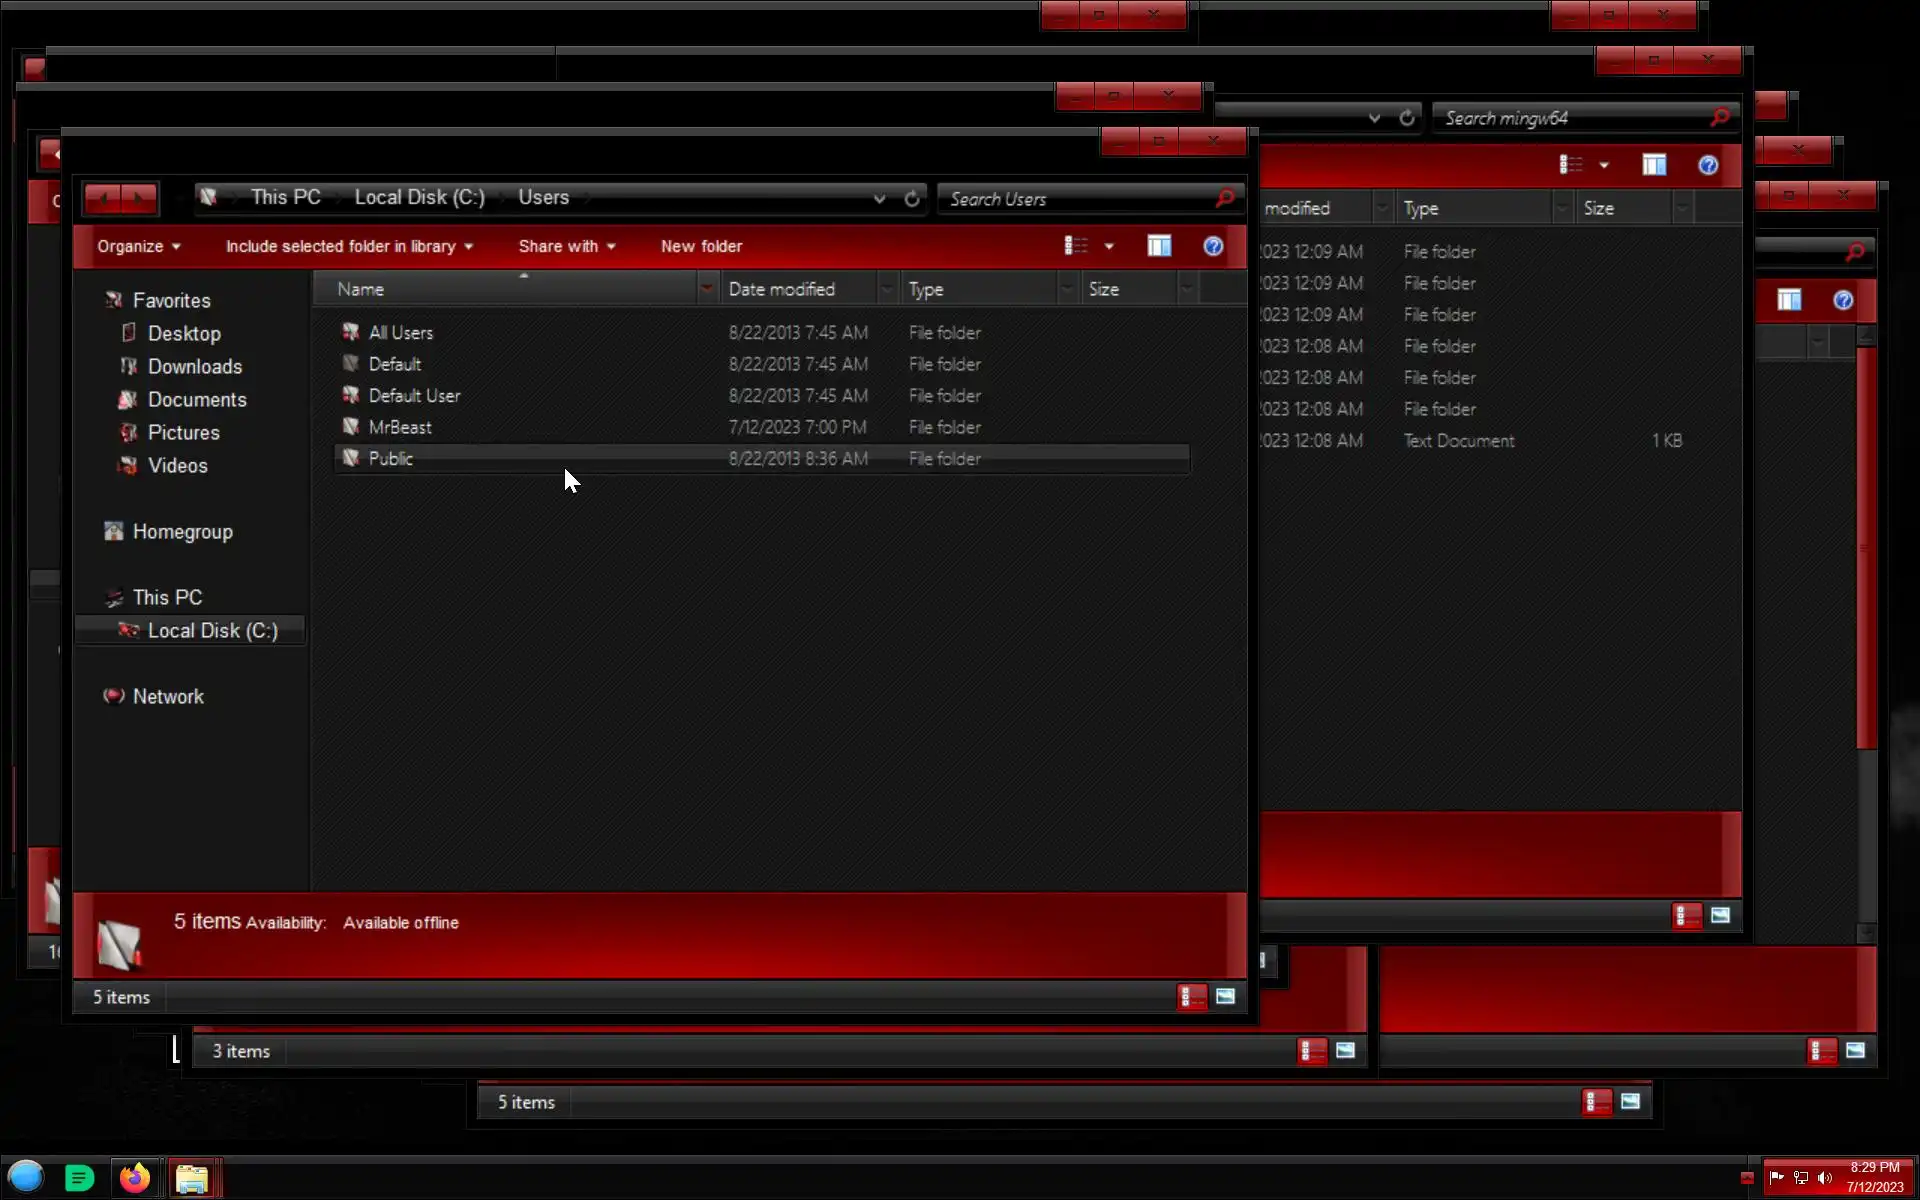The height and width of the screenshot is (1200, 1920).
Task: Switch to details view in status bar
Action: tap(1191, 996)
